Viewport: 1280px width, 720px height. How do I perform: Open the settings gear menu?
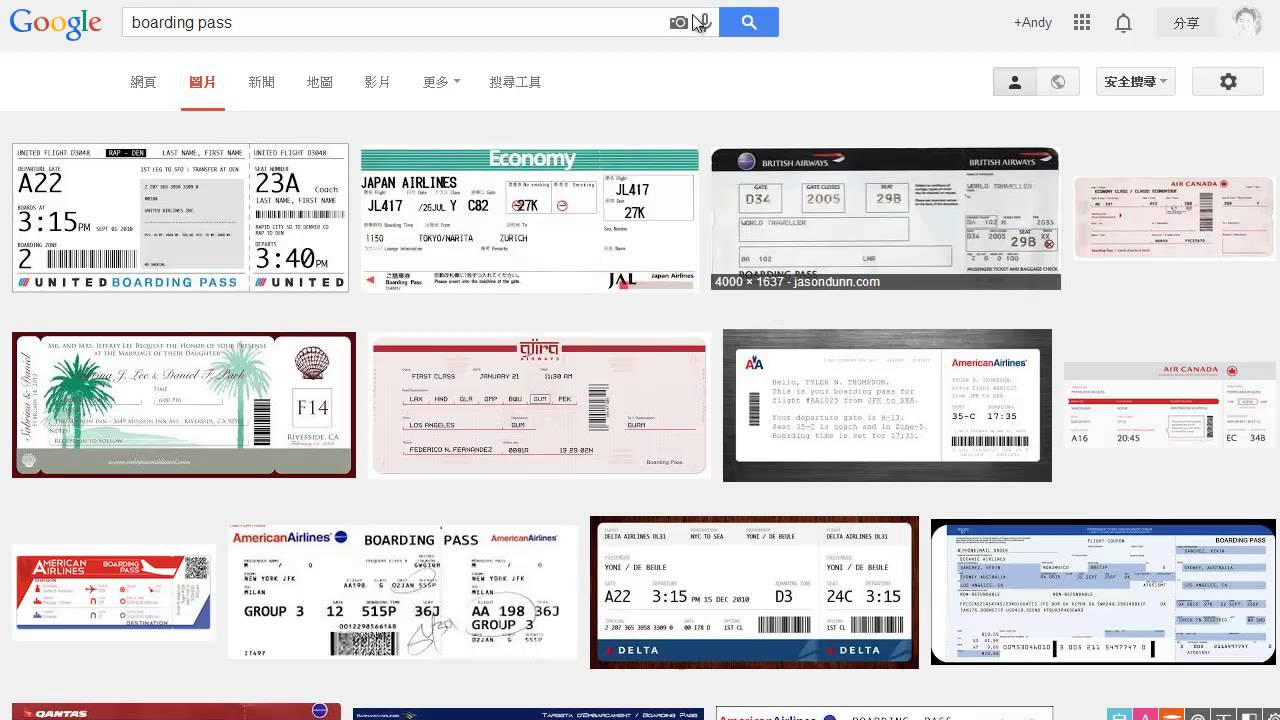click(x=1228, y=82)
